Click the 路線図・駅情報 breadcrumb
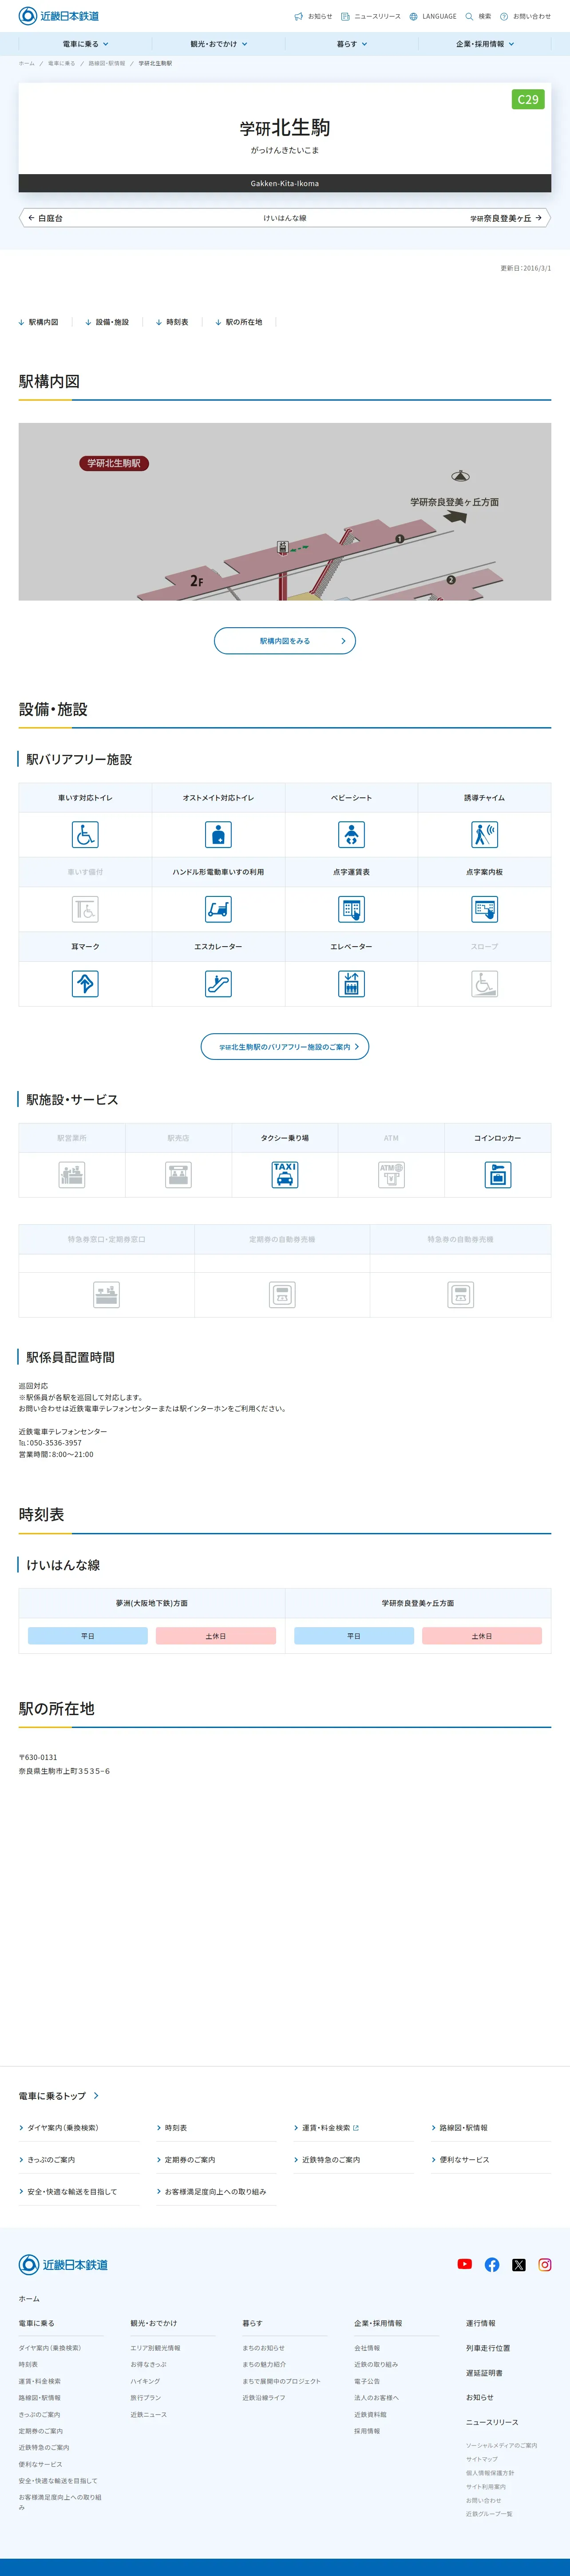This screenshot has height=2576, width=570. 107,63
